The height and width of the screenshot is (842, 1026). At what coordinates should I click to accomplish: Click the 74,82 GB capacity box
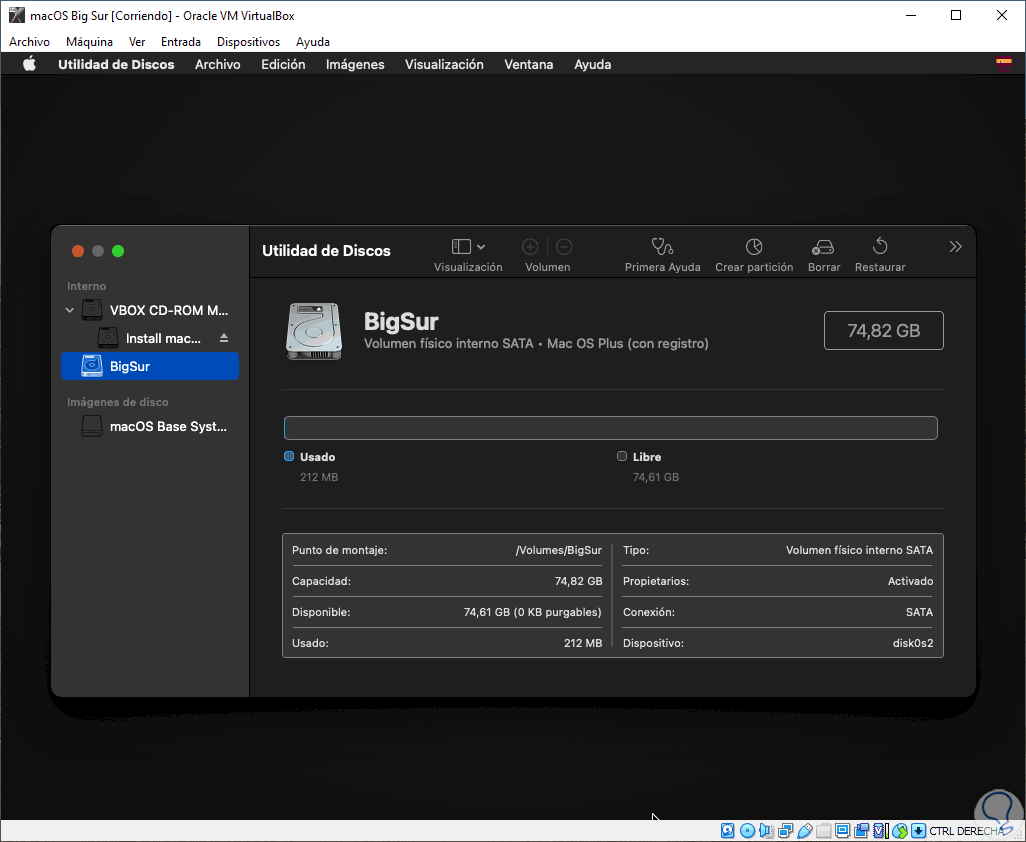[883, 330]
